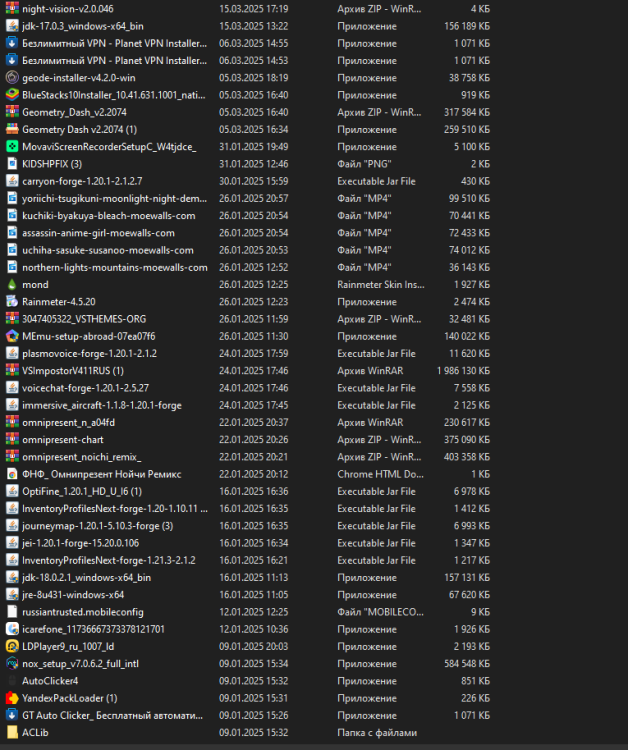Image resolution: width=628 pixels, height=750 pixels.
Task: Click the Geometry_Dash_v2.2074 WinRAR icon
Action: coord(12,112)
